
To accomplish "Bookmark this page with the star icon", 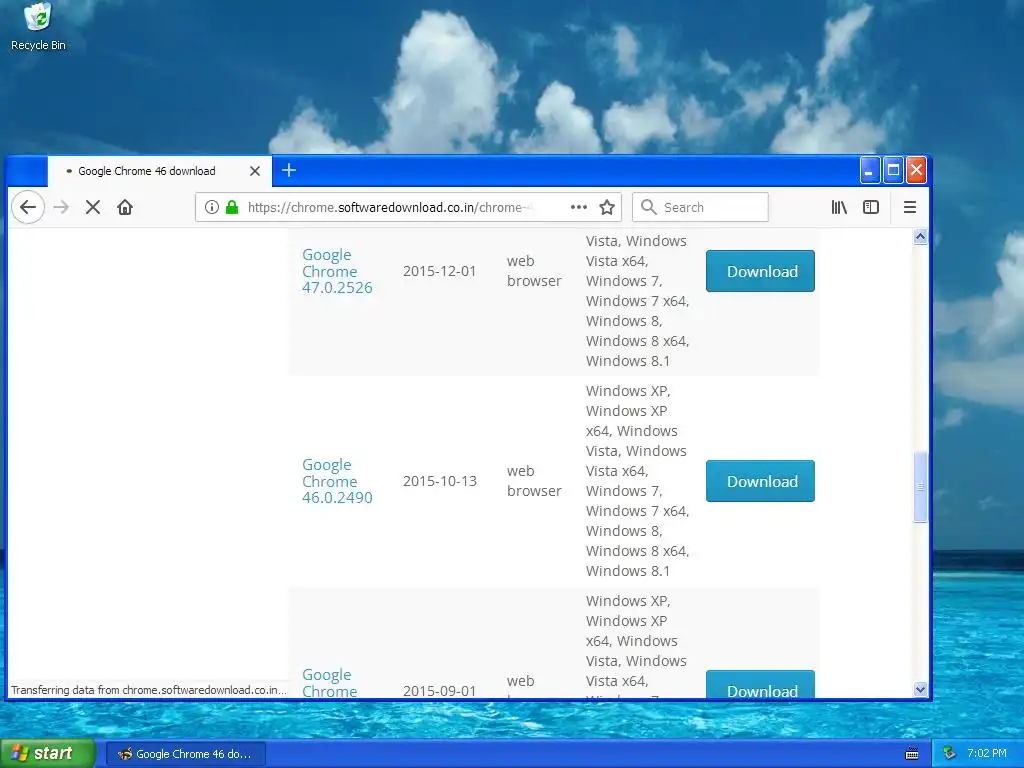I will (607, 208).
